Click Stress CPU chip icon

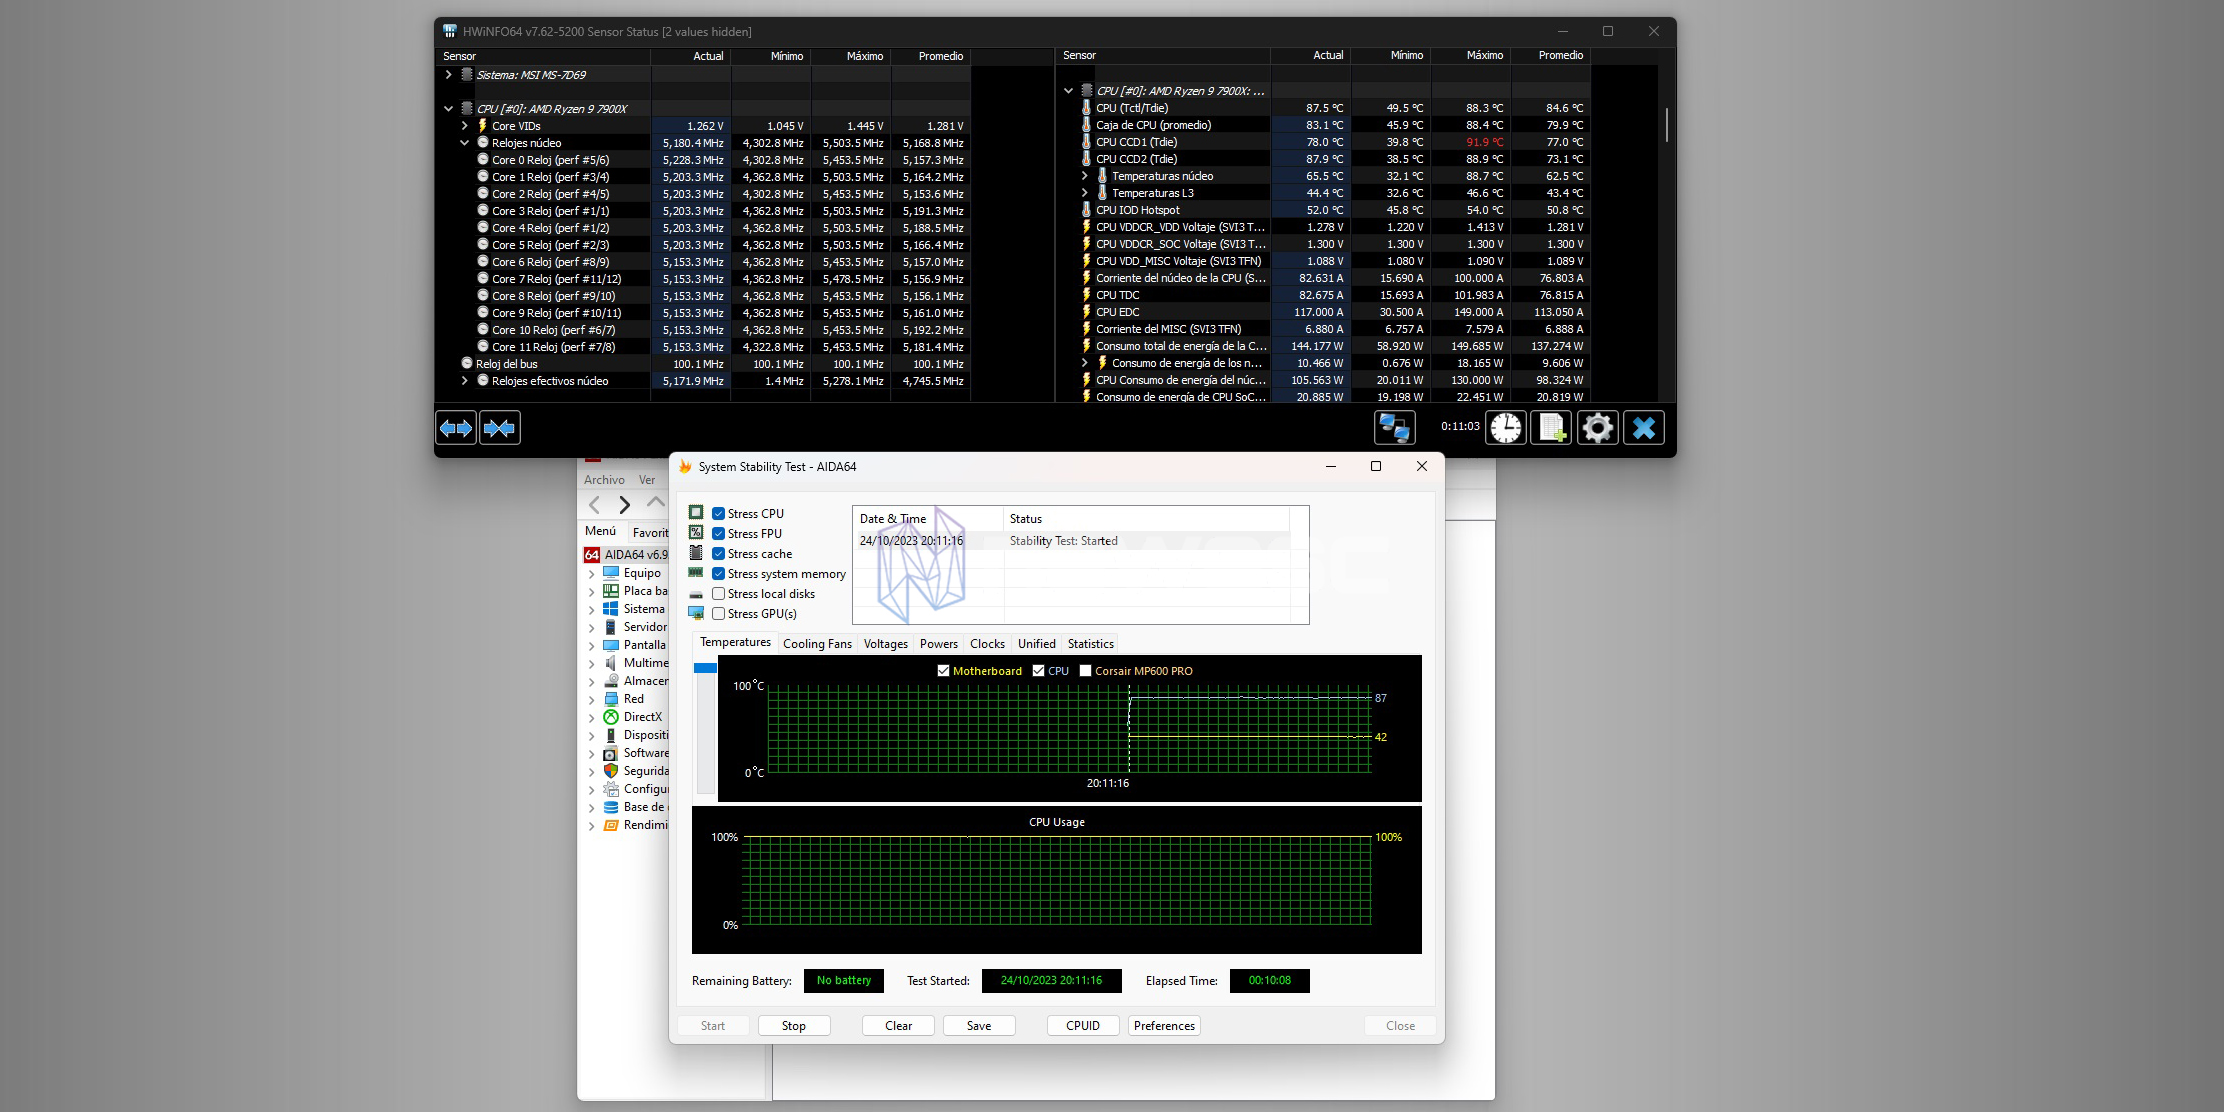pyautogui.click(x=696, y=513)
